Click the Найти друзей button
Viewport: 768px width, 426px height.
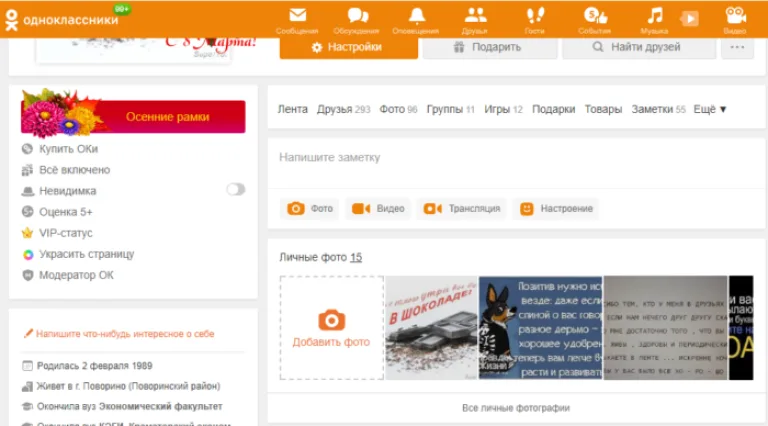[639, 47]
